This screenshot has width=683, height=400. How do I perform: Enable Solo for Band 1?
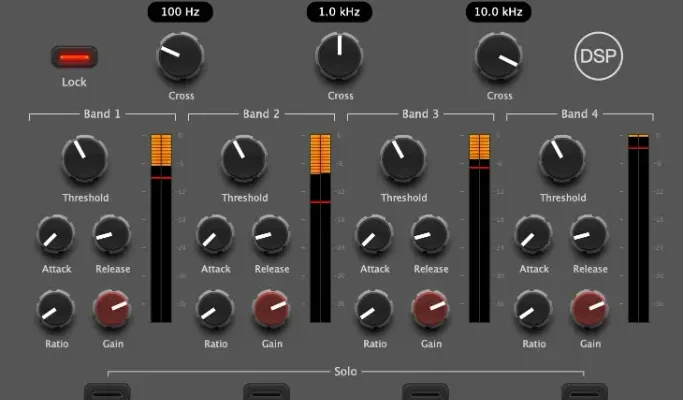[107, 392]
